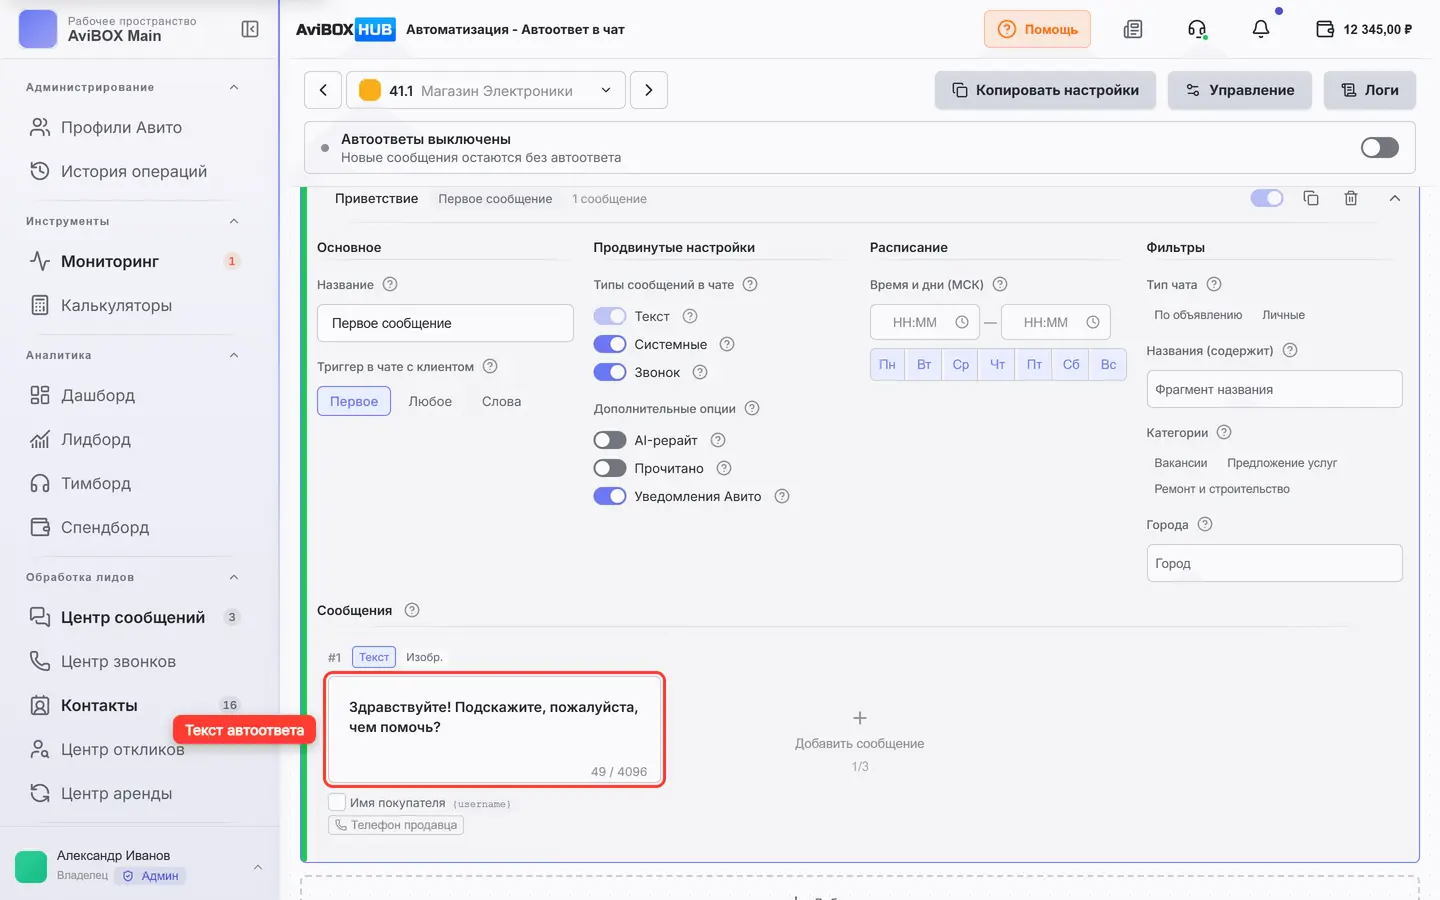Open the wallet balance 12 345,00 ₽
This screenshot has height=900, width=1440.
[x=1364, y=29]
